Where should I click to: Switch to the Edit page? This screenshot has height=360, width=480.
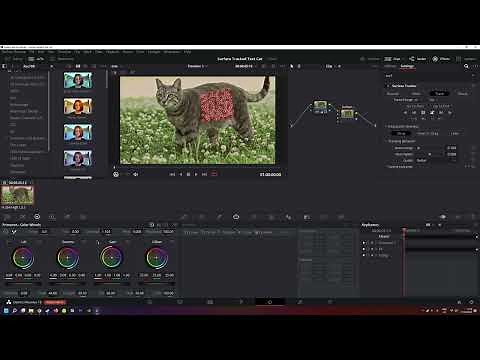point(210,302)
